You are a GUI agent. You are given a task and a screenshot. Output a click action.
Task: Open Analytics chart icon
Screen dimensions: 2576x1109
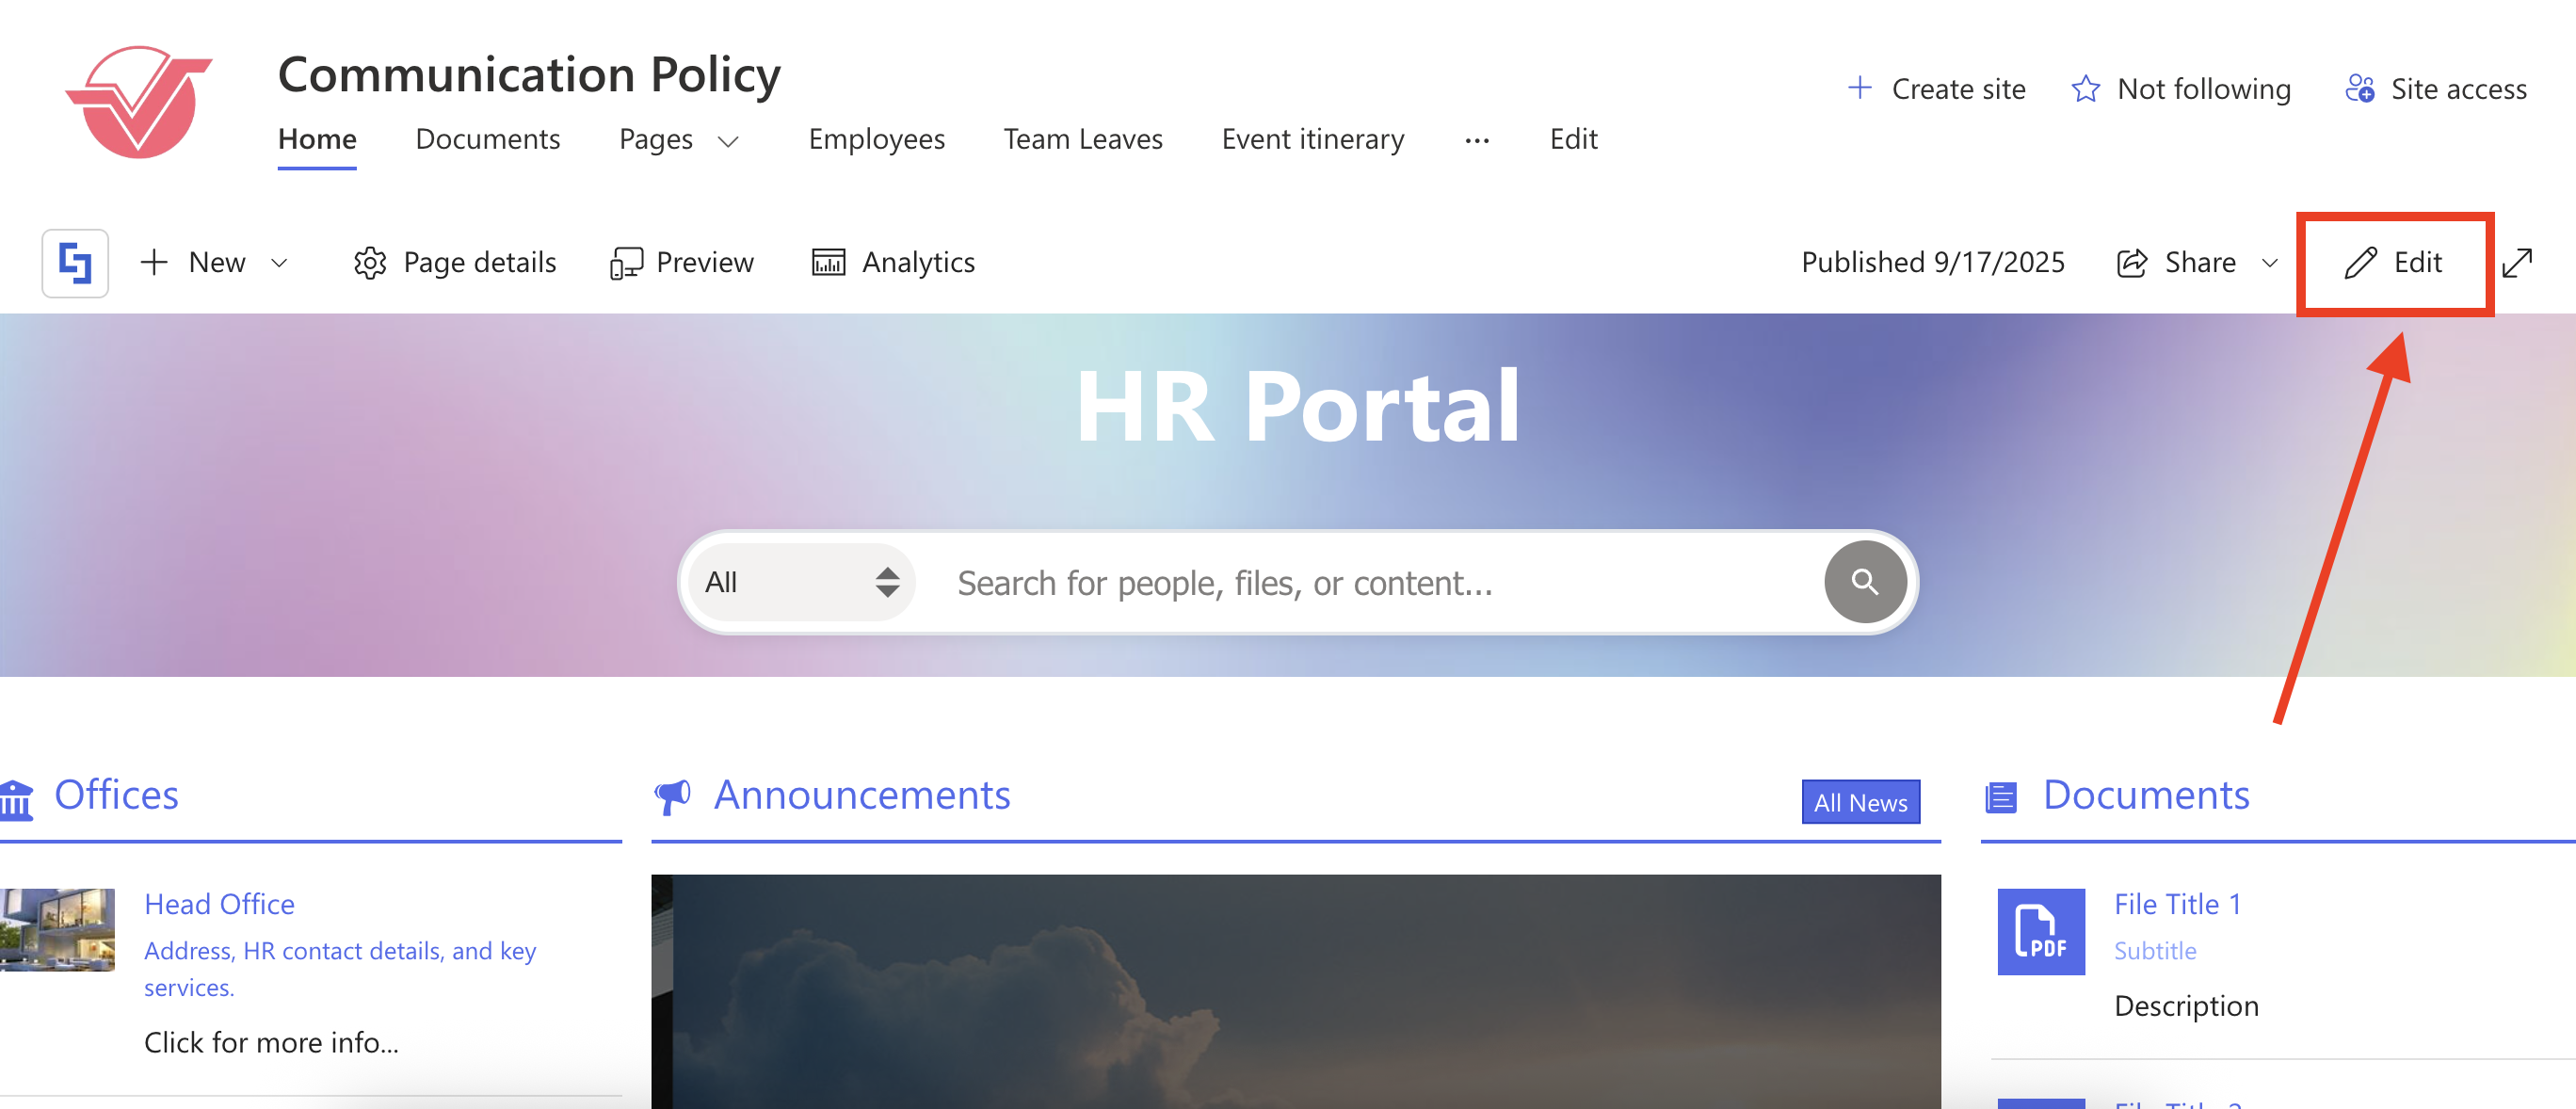pyautogui.click(x=828, y=263)
